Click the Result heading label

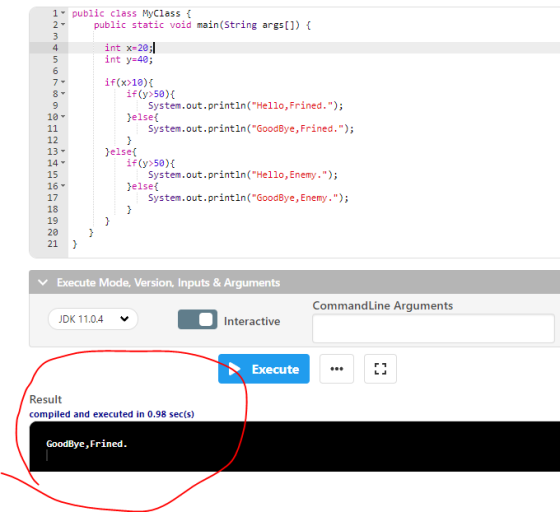[x=45, y=399]
